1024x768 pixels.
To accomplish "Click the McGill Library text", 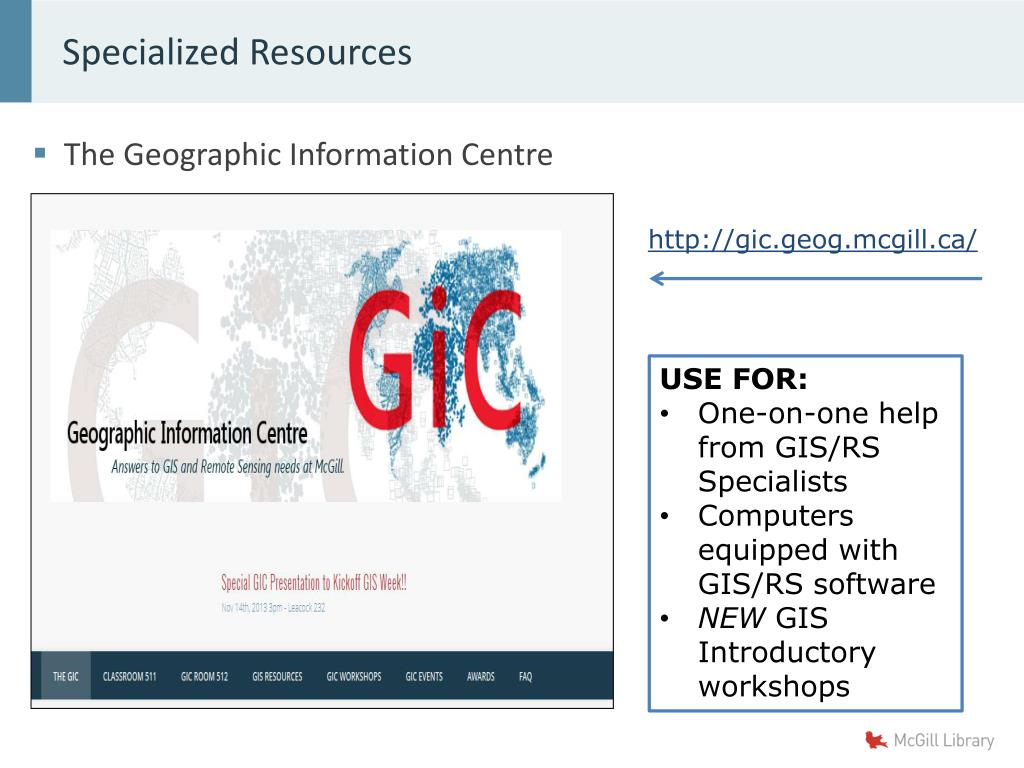I will click(944, 741).
